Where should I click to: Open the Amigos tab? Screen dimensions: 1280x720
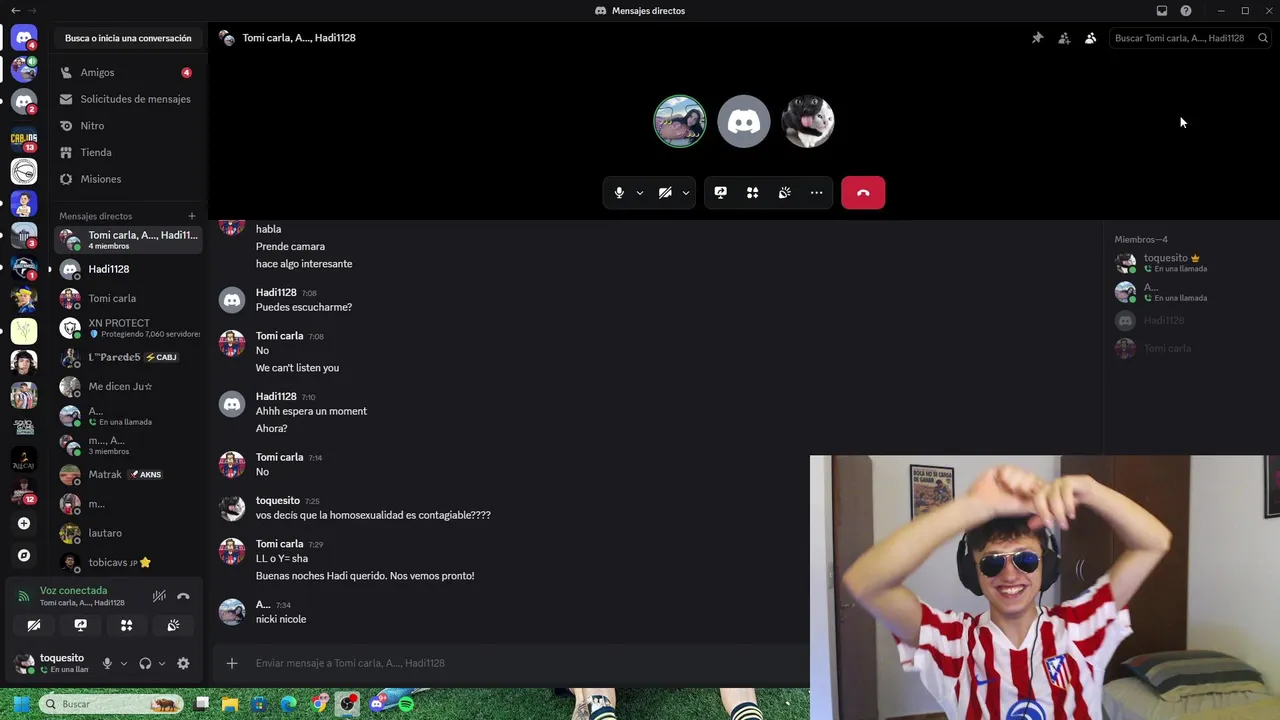click(128, 72)
